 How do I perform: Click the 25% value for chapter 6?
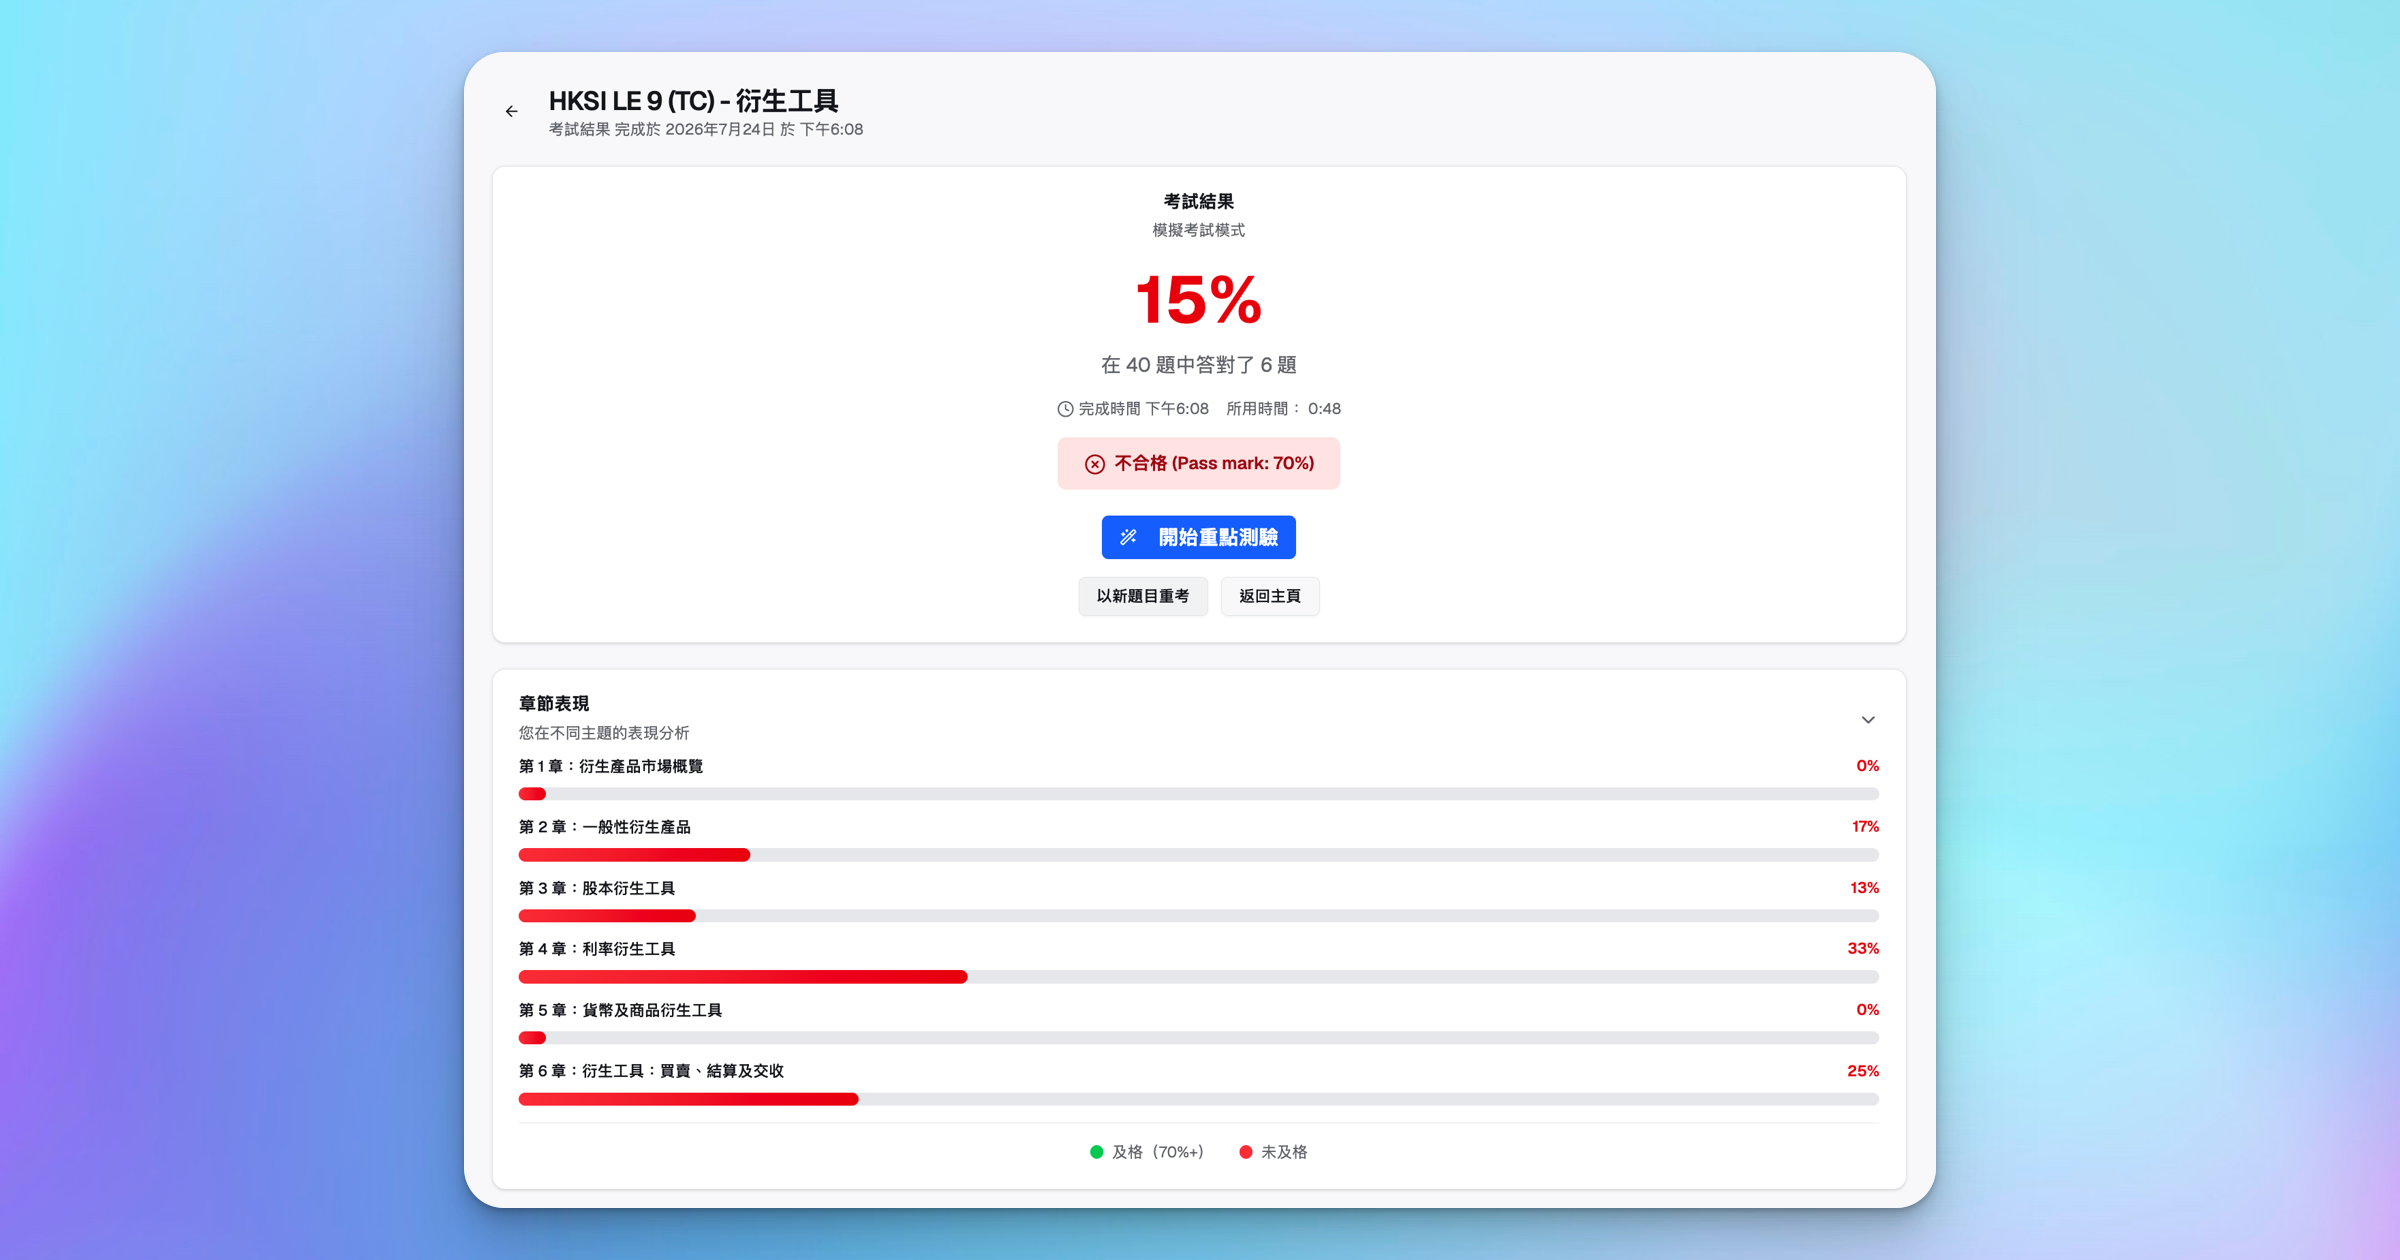pyautogui.click(x=1863, y=1071)
